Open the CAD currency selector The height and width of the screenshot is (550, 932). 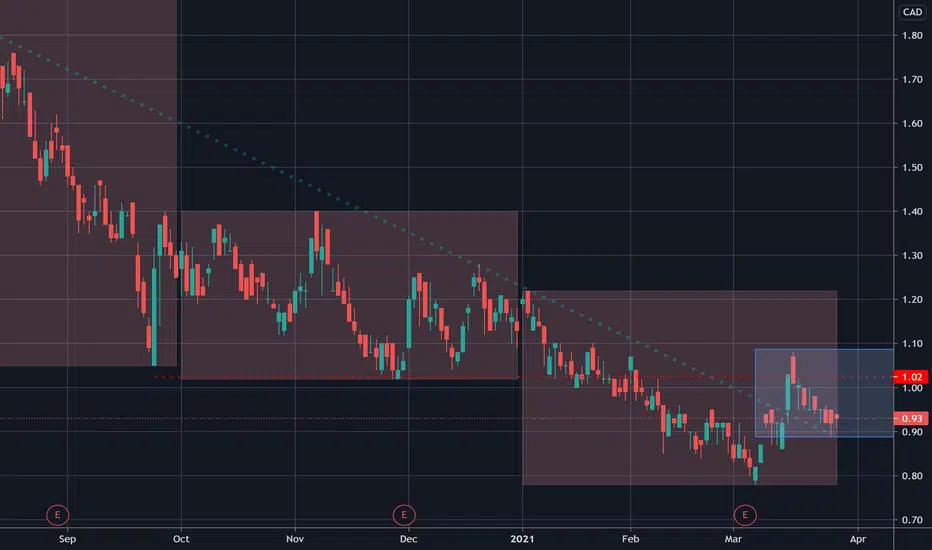tap(912, 12)
